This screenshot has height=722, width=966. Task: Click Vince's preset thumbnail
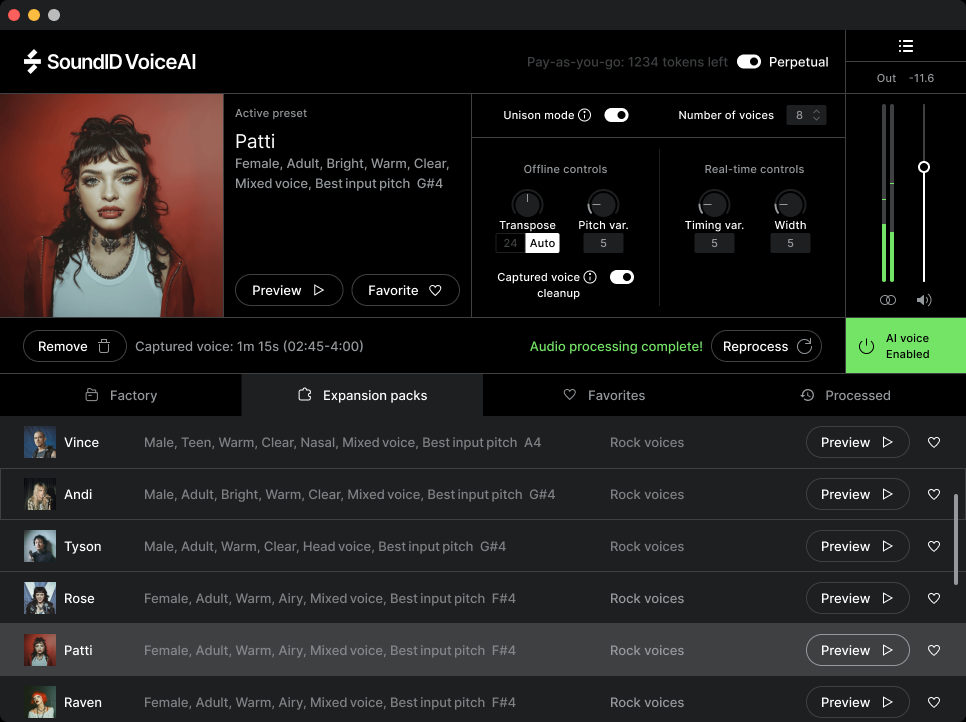[39, 441]
